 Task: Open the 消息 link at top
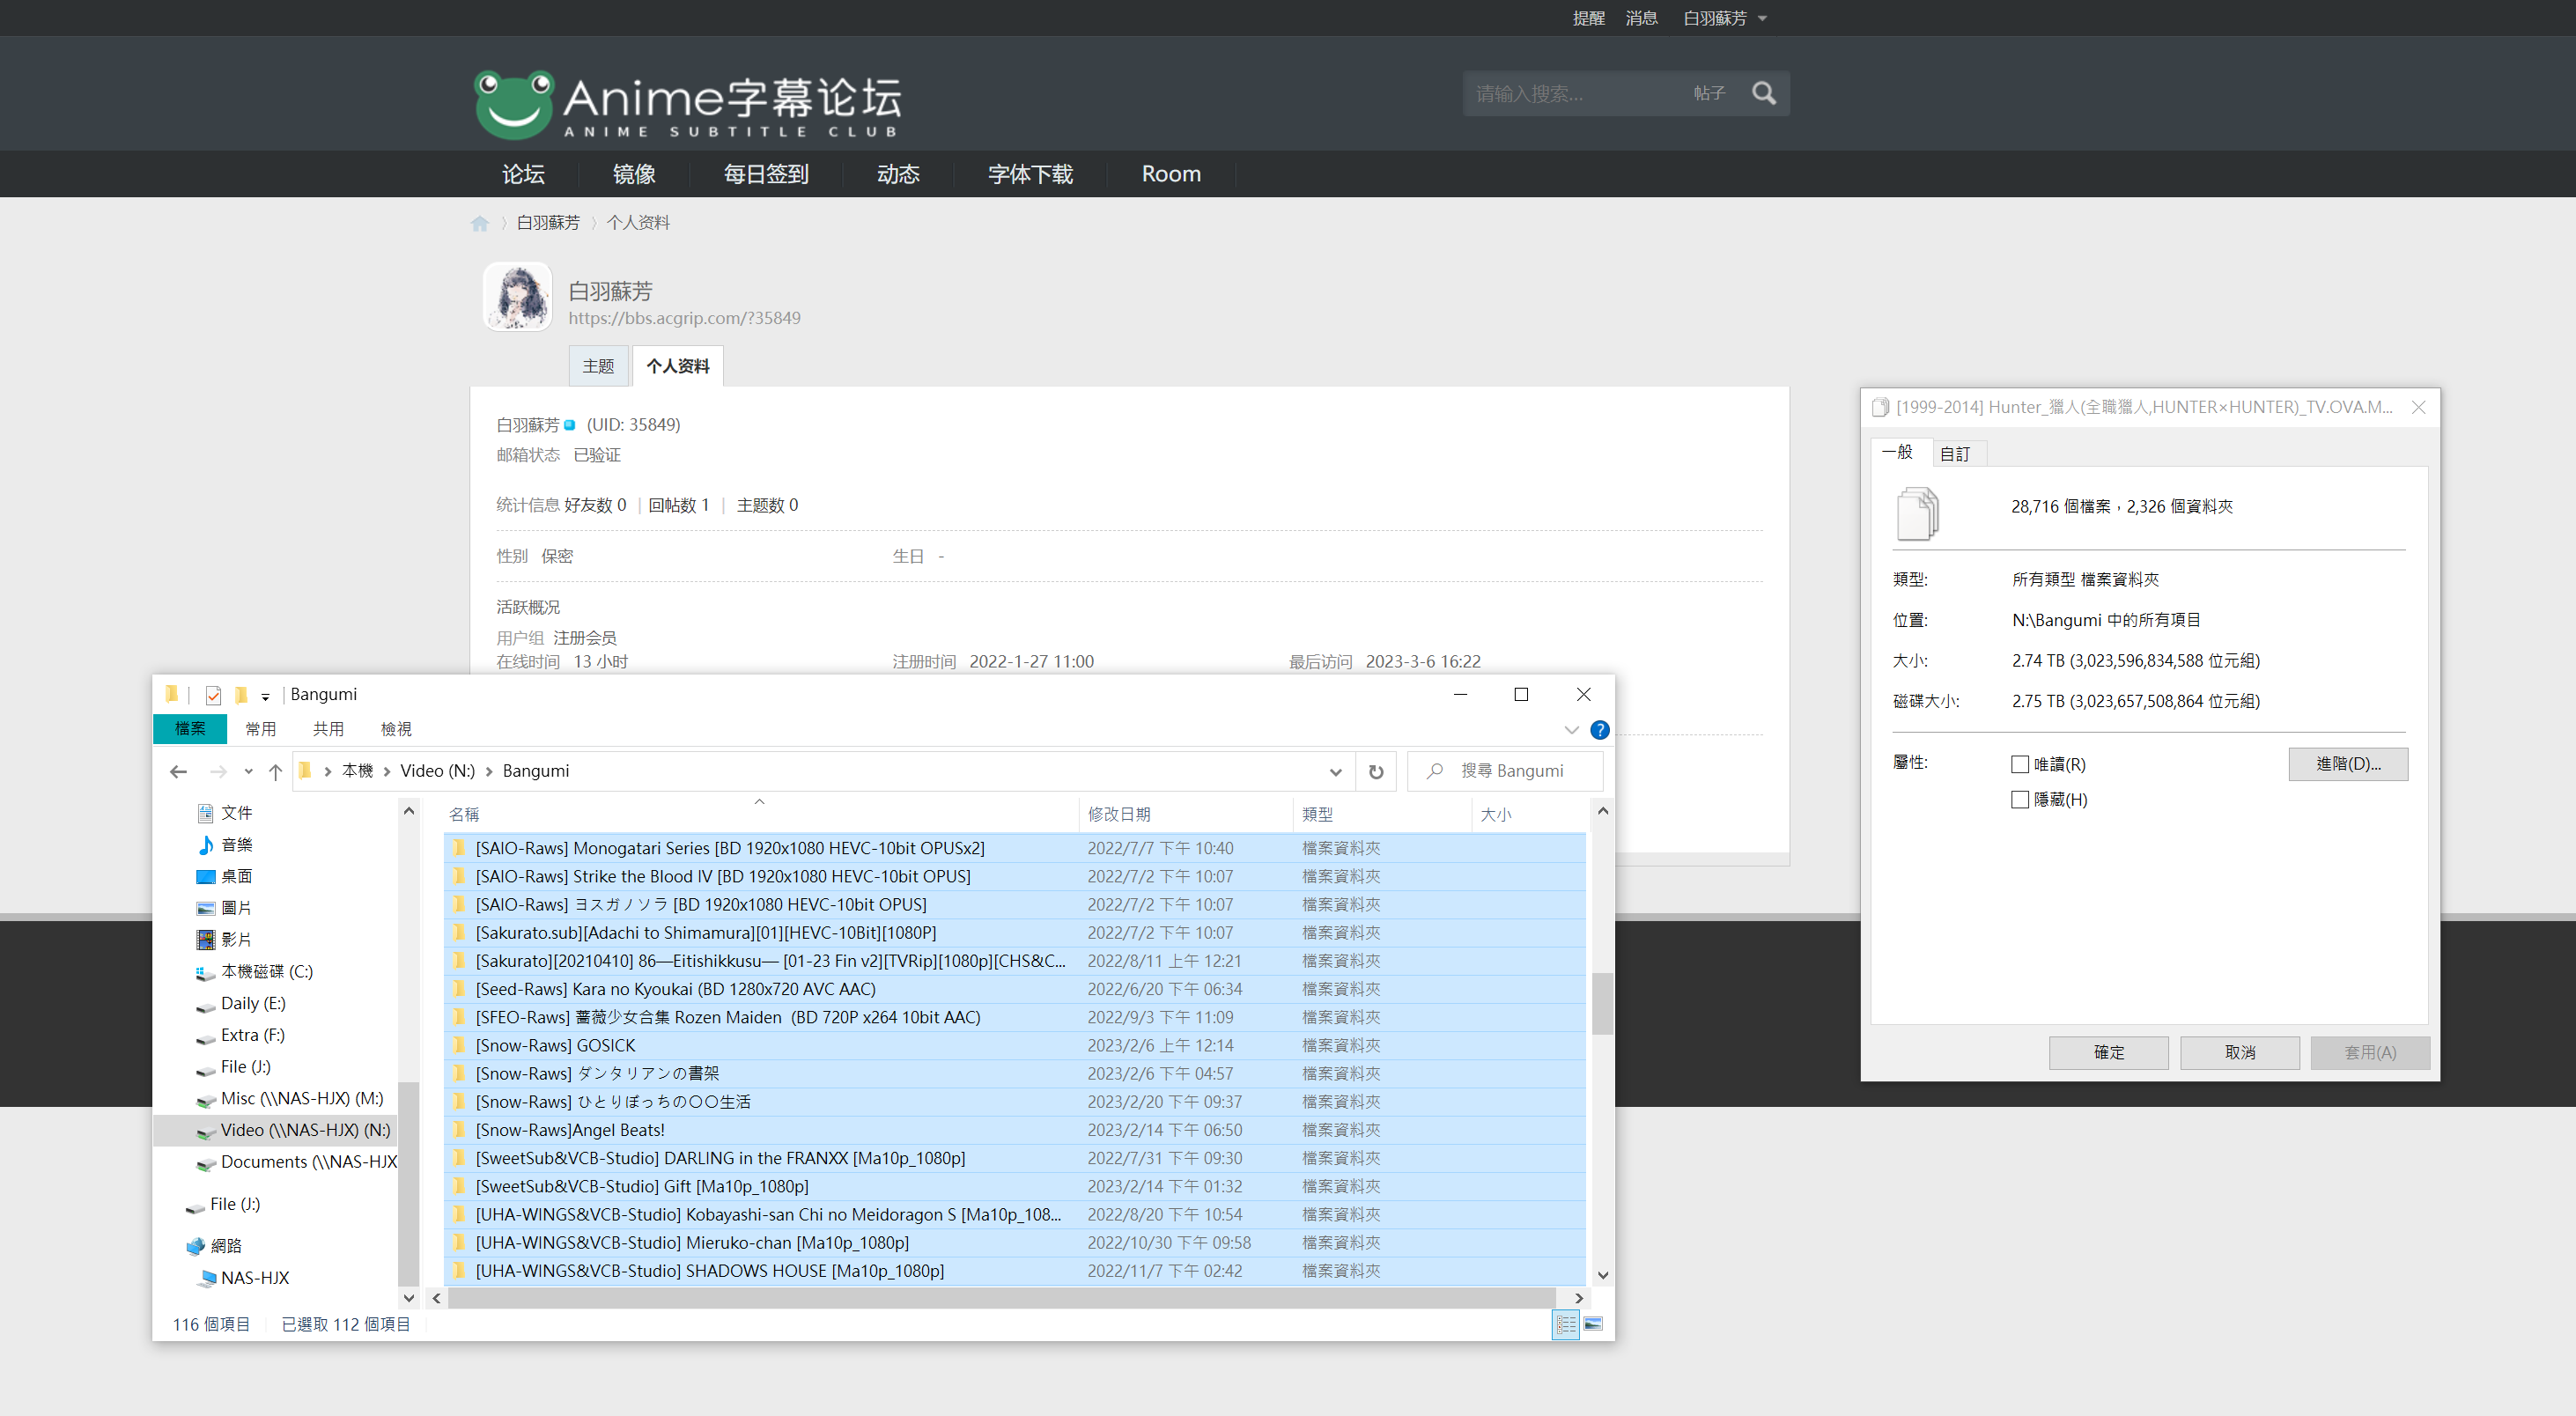(x=1641, y=18)
